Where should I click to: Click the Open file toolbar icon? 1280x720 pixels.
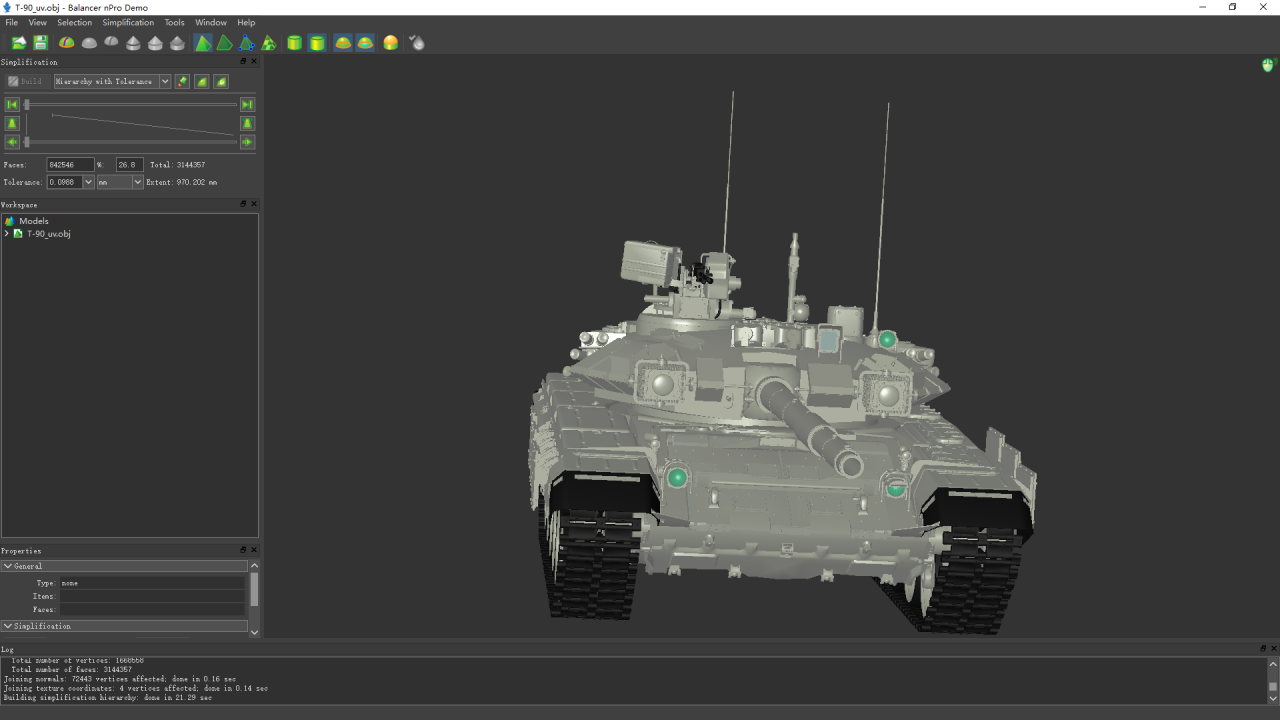click(19, 42)
